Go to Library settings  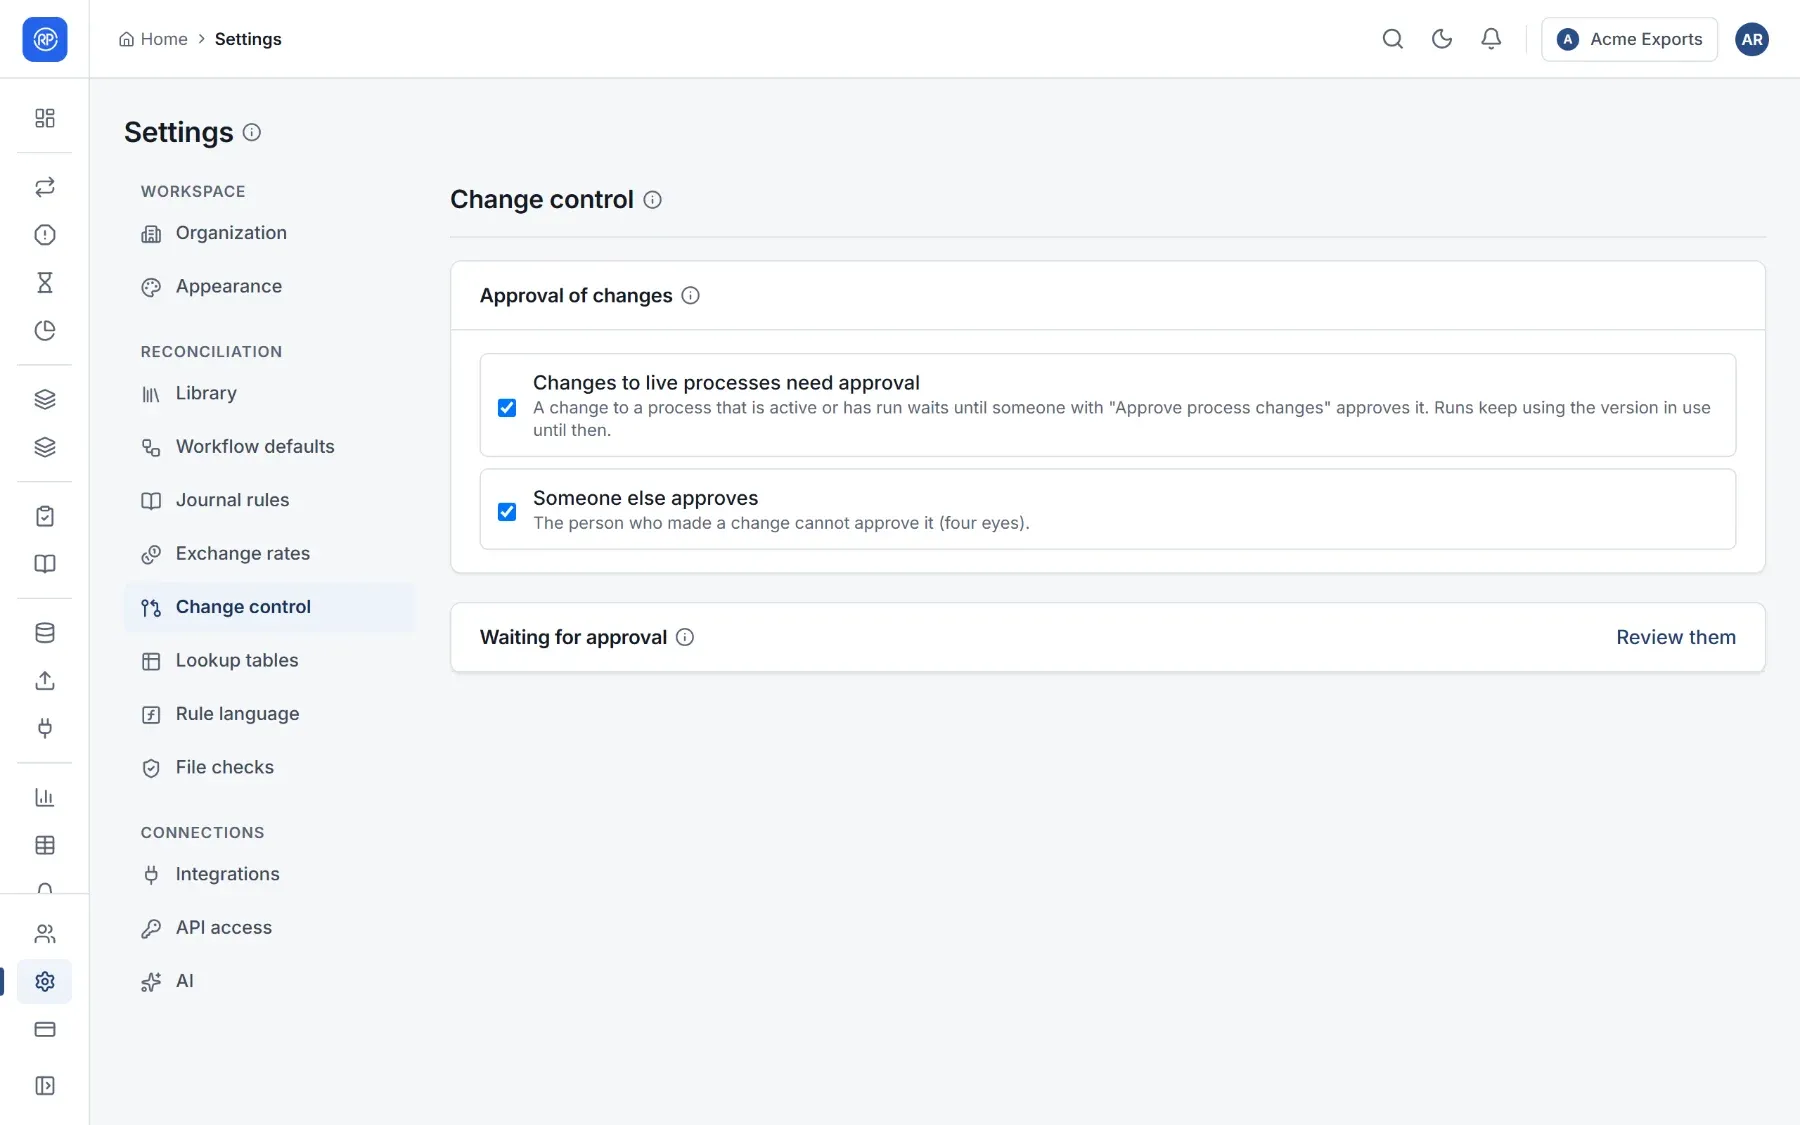tap(269, 393)
